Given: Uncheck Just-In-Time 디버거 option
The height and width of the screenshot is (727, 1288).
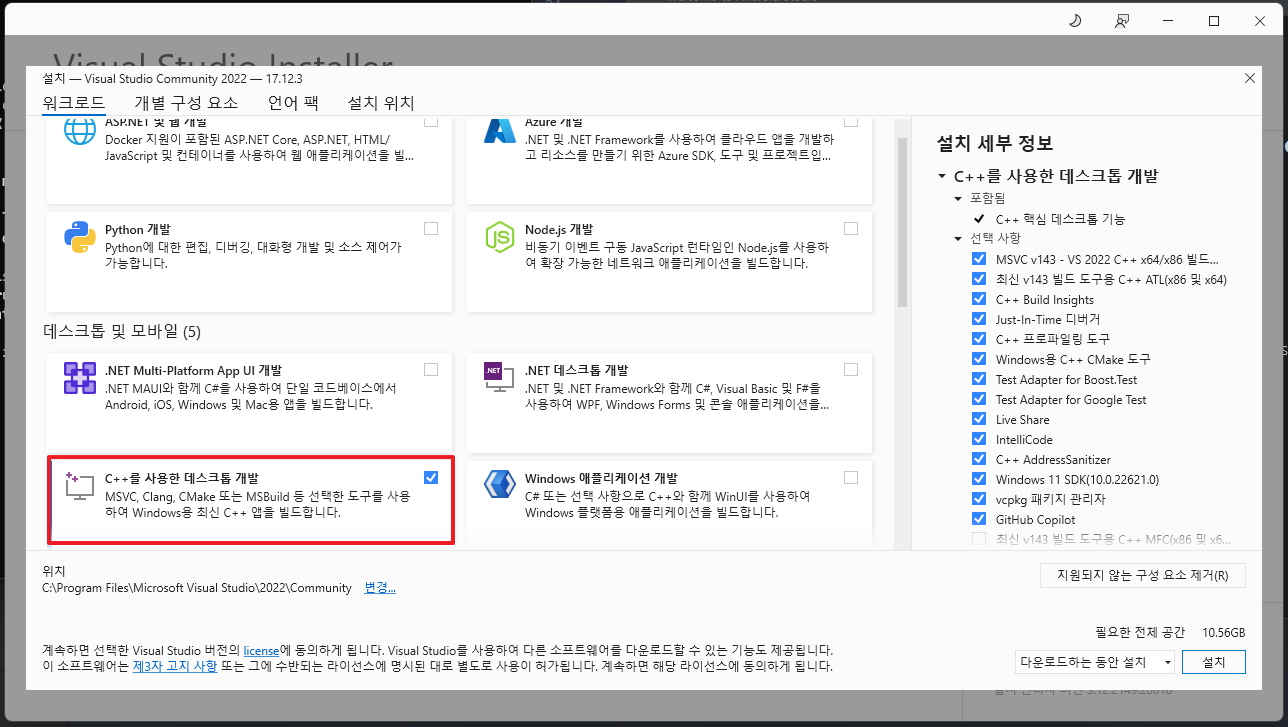Looking at the screenshot, I should 979,319.
